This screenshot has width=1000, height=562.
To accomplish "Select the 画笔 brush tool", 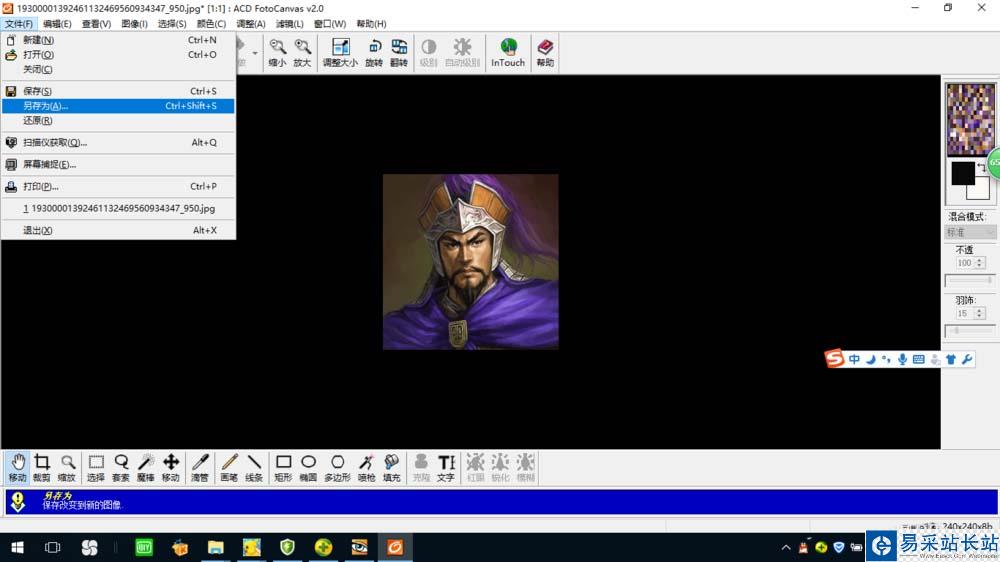I will click(229, 467).
